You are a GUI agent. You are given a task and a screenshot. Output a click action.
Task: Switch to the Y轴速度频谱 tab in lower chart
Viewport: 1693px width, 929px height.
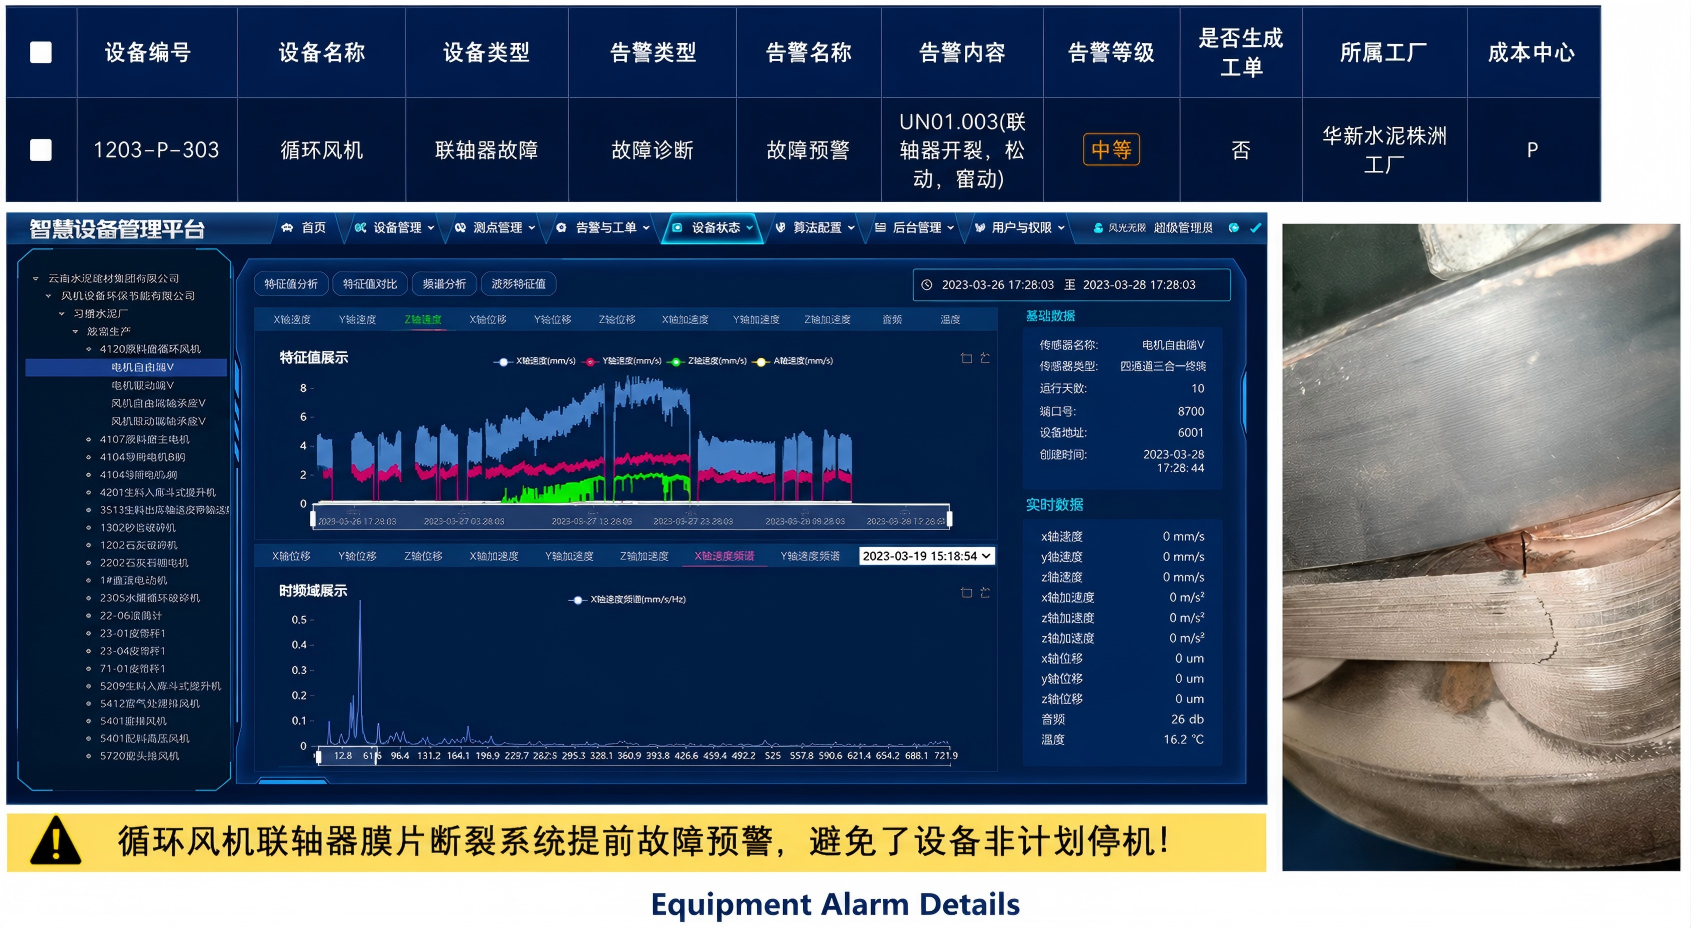click(810, 556)
